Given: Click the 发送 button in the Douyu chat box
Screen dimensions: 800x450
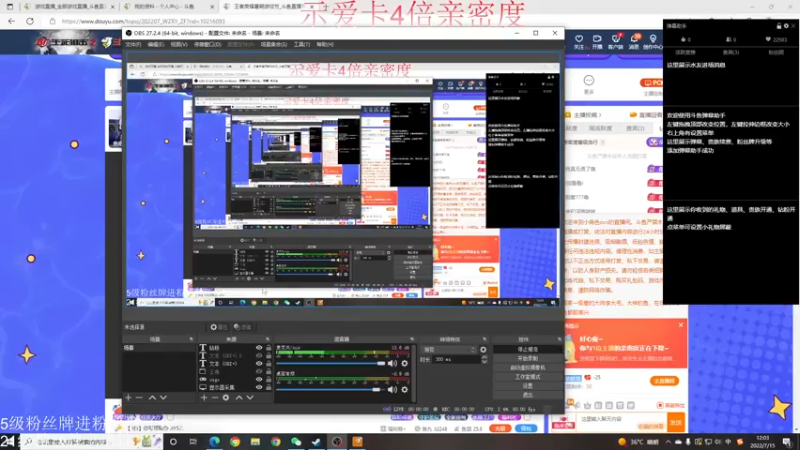Looking at the screenshot, I should (x=676, y=422).
